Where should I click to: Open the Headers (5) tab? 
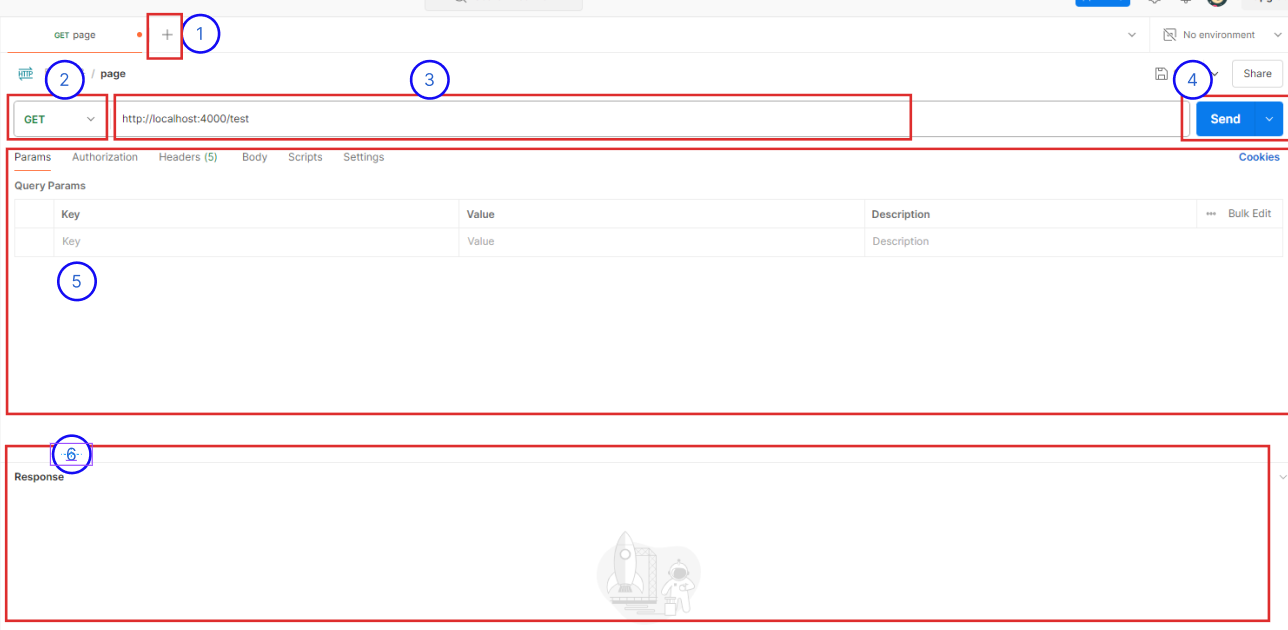point(188,157)
